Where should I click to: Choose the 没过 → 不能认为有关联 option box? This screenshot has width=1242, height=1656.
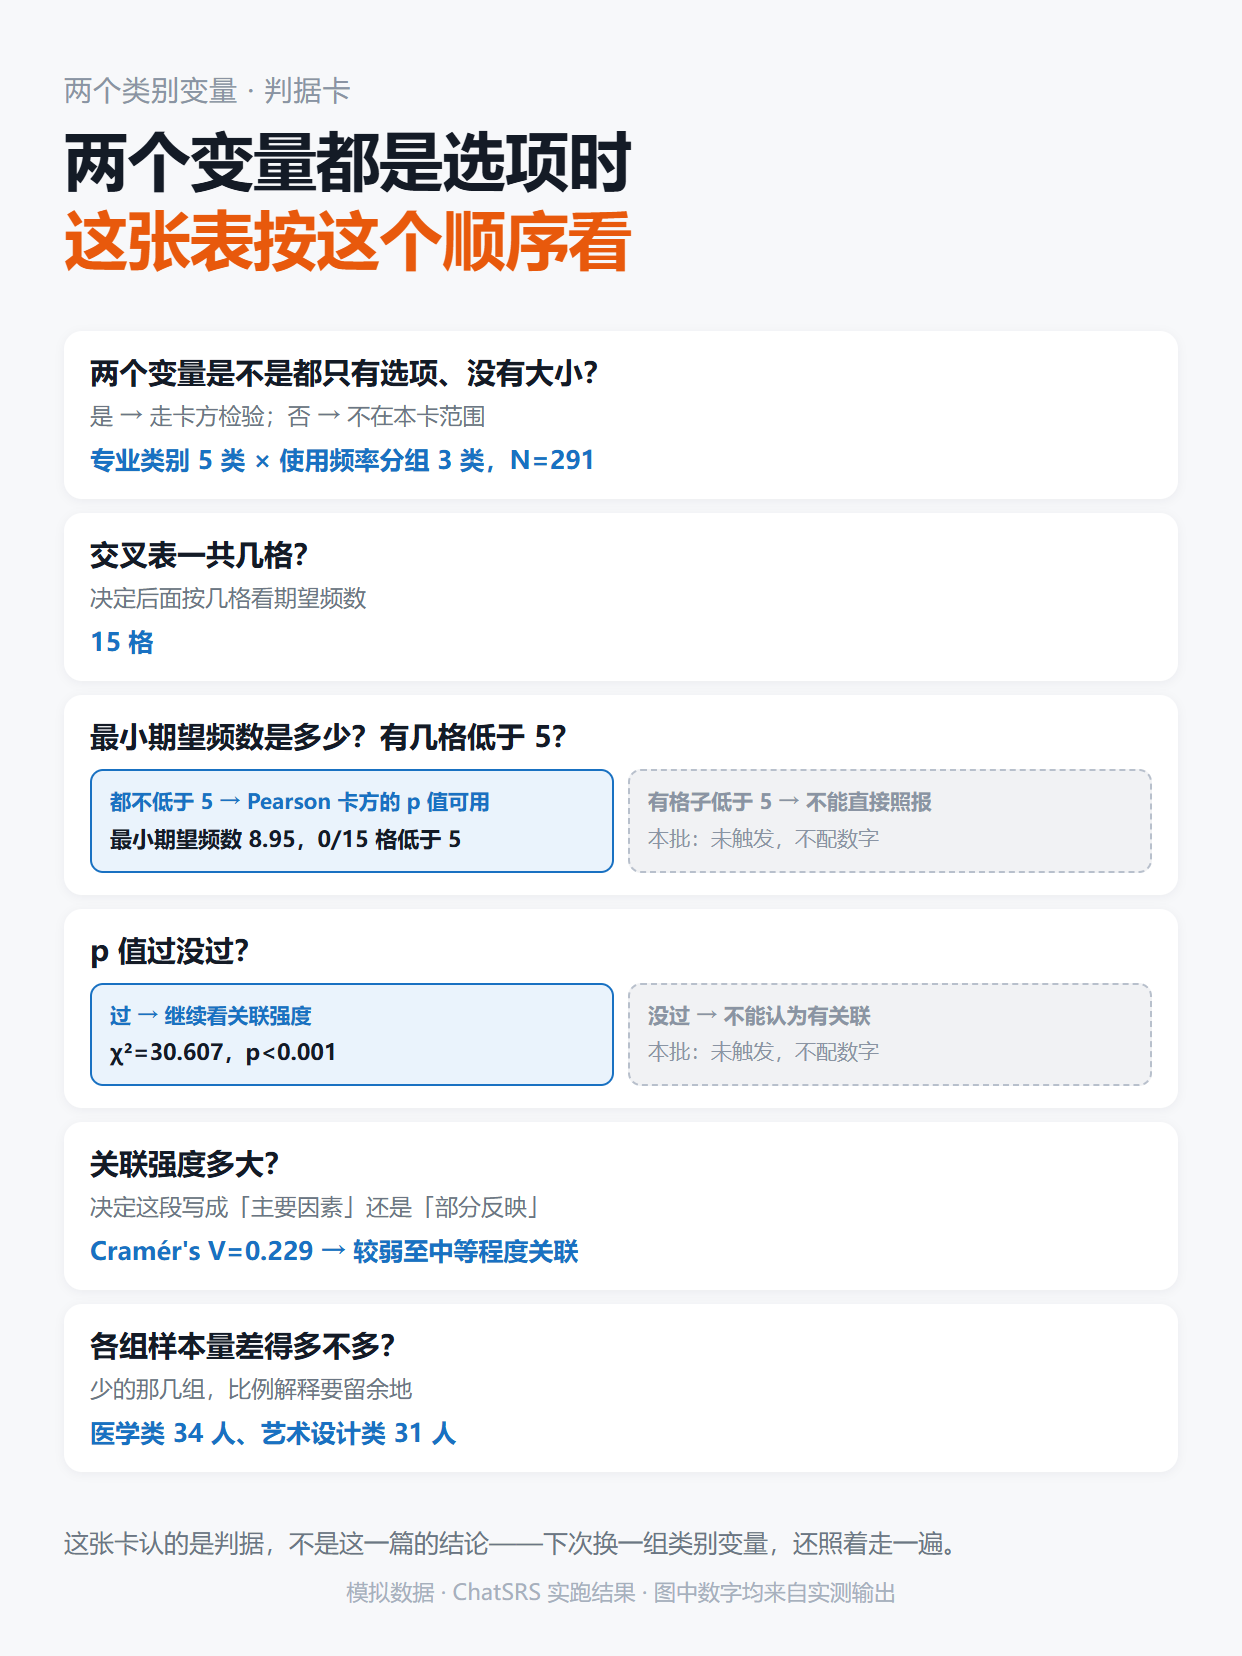(890, 1034)
